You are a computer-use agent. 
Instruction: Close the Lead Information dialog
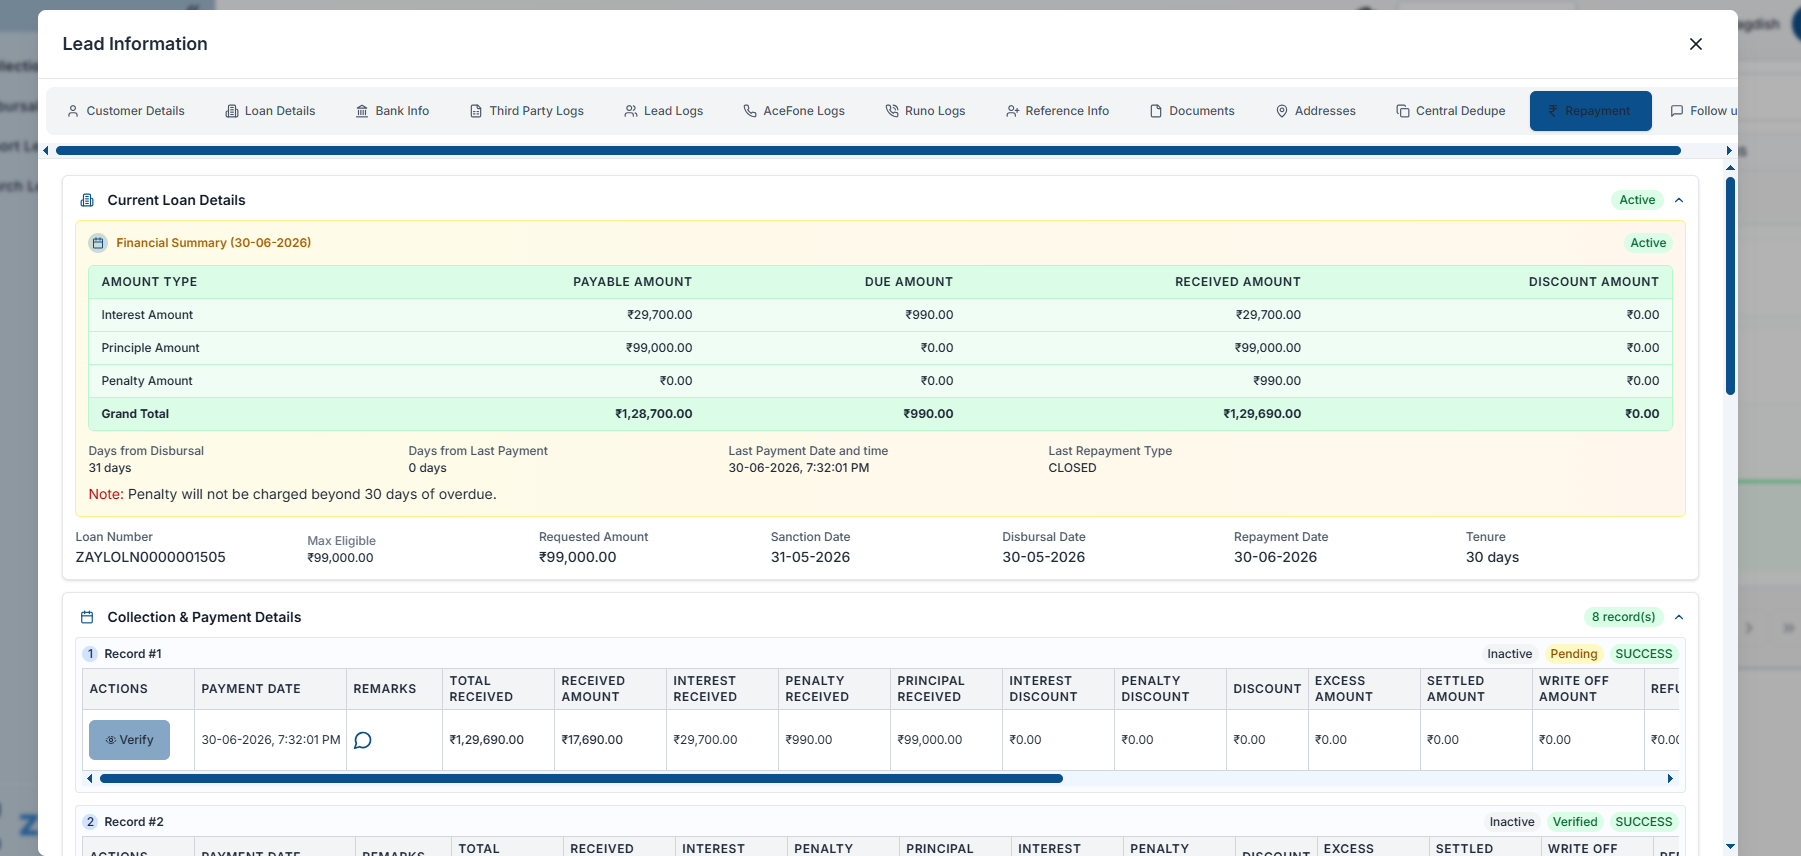pyautogui.click(x=1696, y=44)
